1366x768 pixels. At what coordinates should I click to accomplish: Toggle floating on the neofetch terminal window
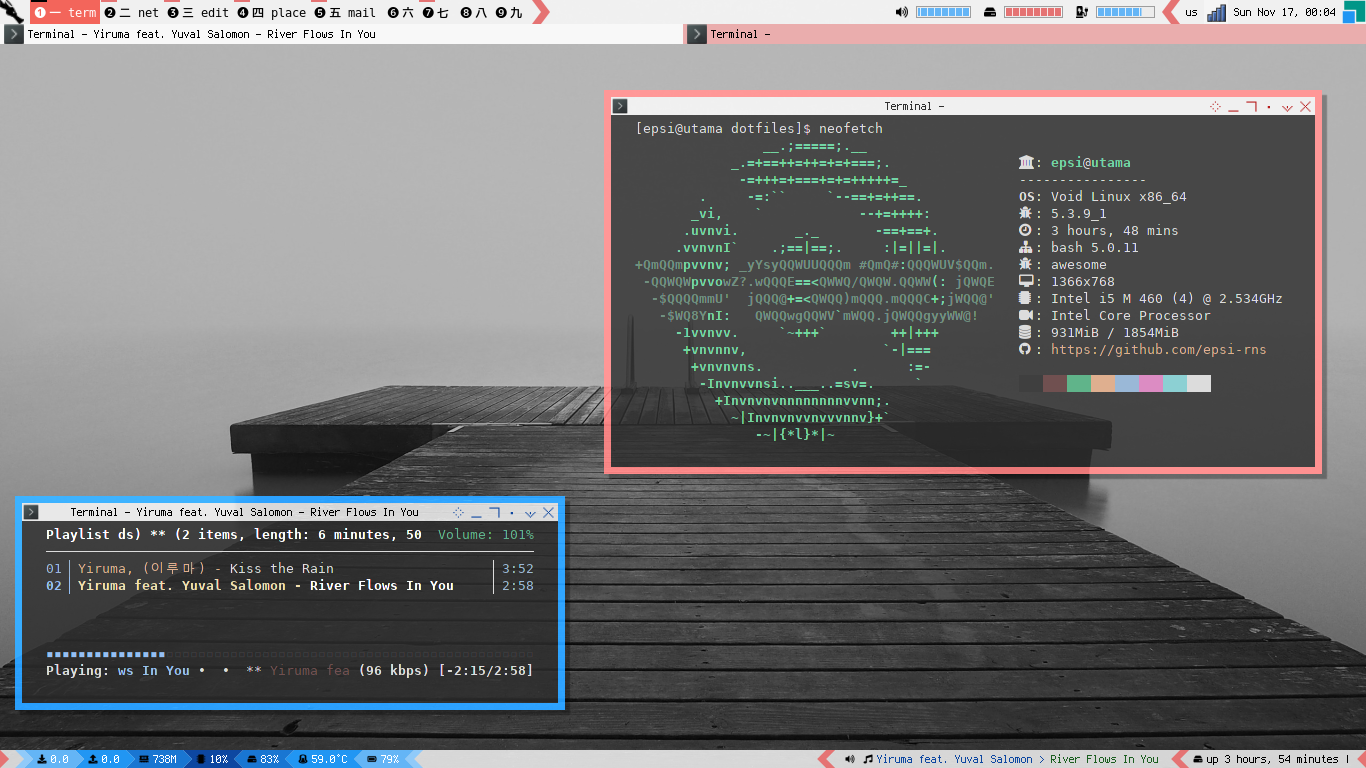click(x=1215, y=106)
